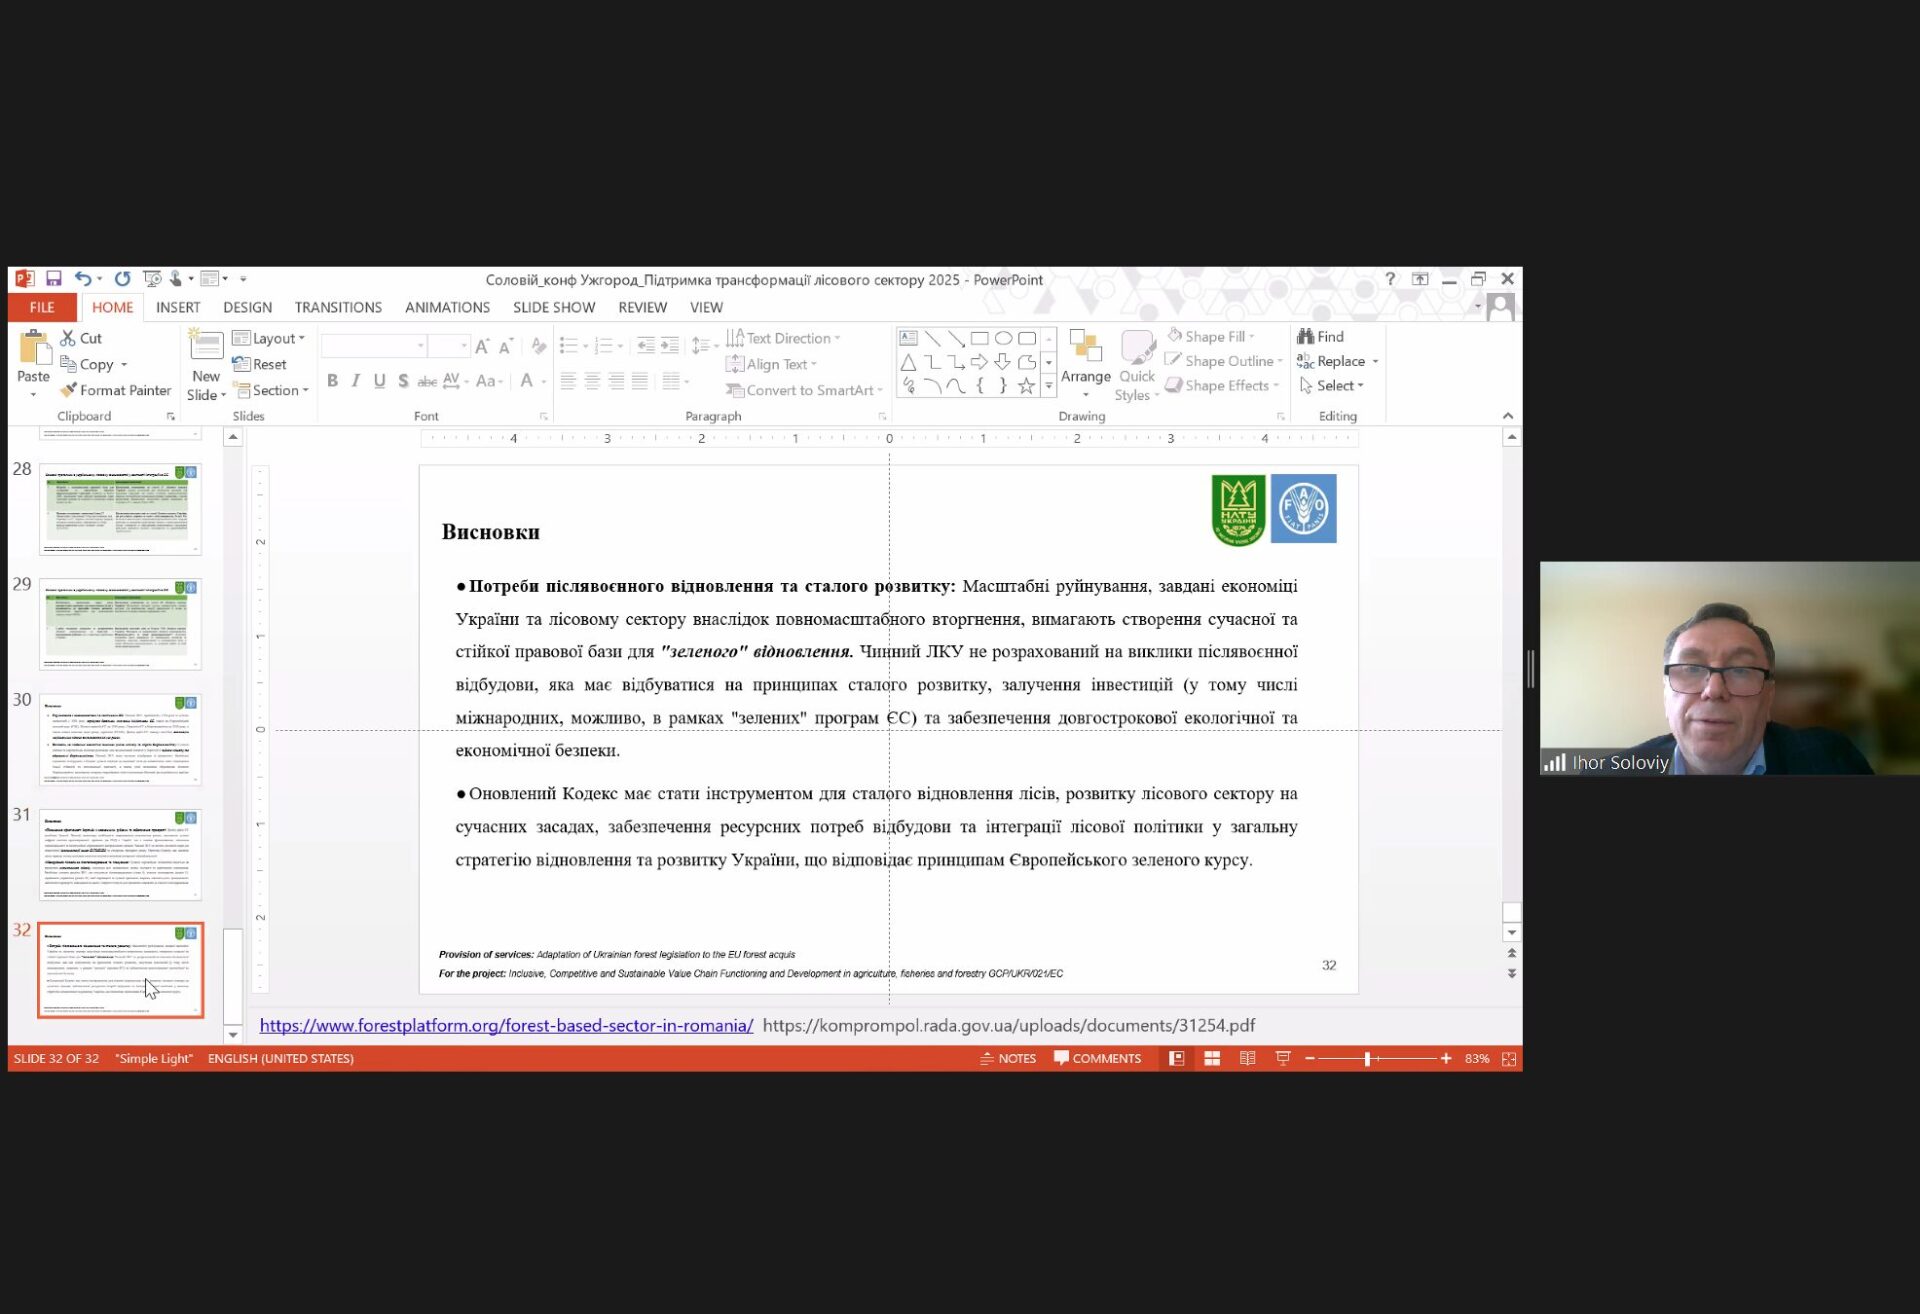The height and width of the screenshot is (1314, 1920).
Task: Click the Save icon in quick access toolbar
Action: [54, 279]
